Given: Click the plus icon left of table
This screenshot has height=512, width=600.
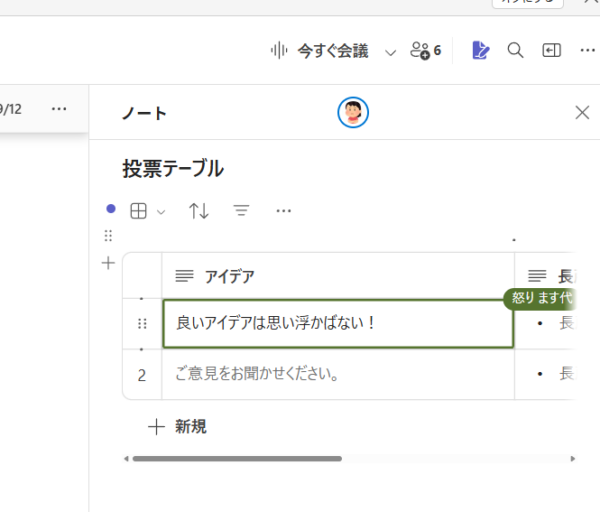Looking at the screenshot, I should click(x=109, y=263).
